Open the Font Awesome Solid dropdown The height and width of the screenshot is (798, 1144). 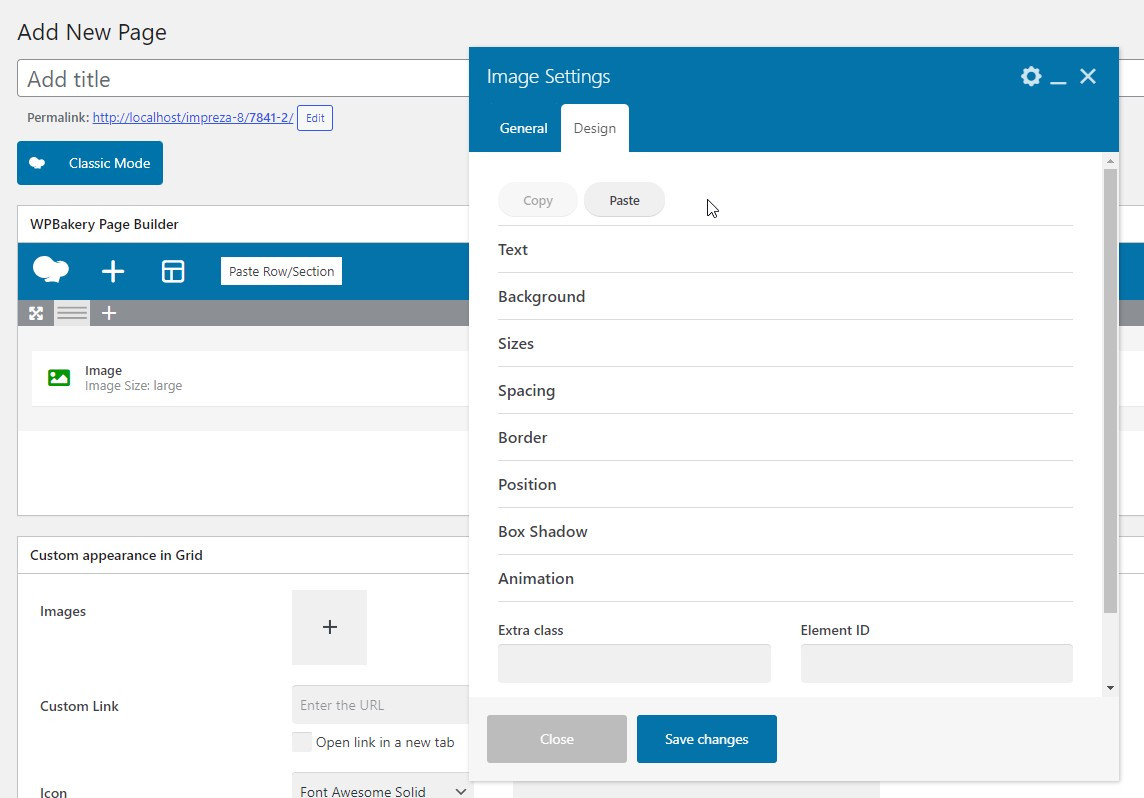[x=382, y=786]
